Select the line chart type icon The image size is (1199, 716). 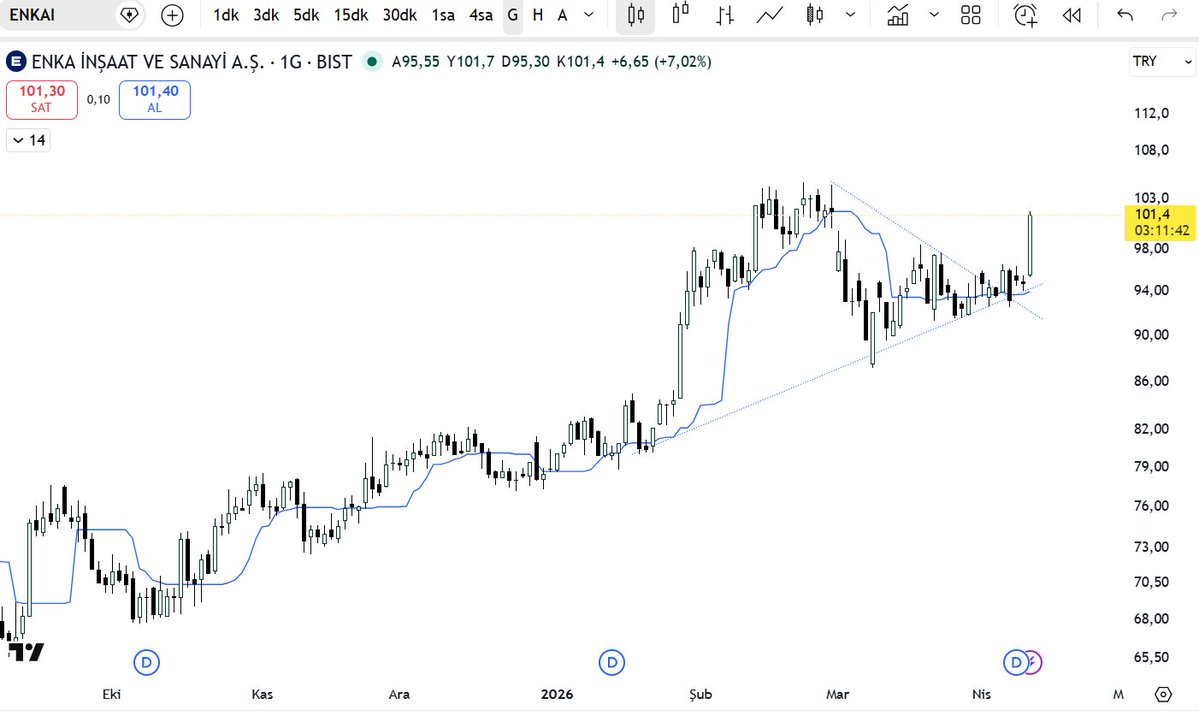click(769, 15)
